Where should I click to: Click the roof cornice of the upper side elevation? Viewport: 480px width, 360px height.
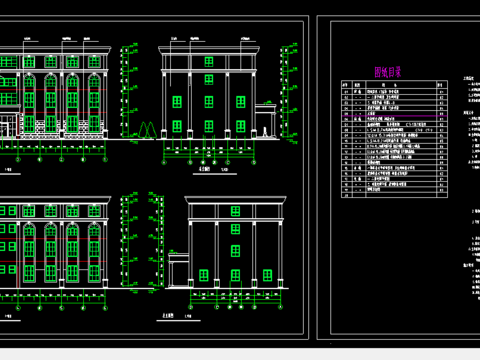209,50
